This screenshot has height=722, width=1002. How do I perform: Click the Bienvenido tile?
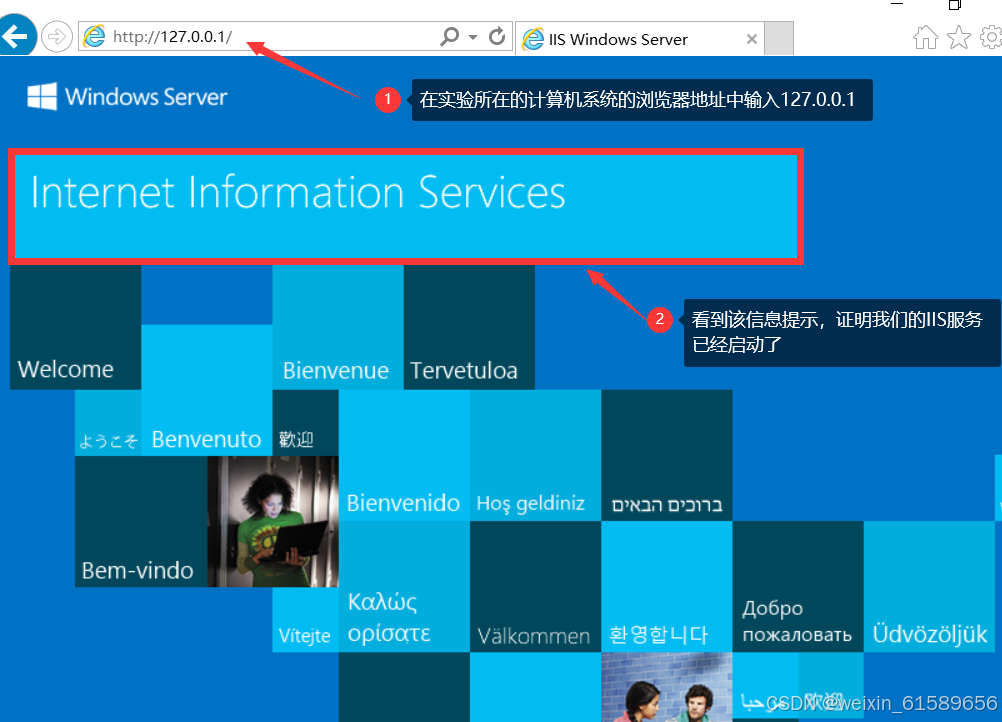click(404, 456)
